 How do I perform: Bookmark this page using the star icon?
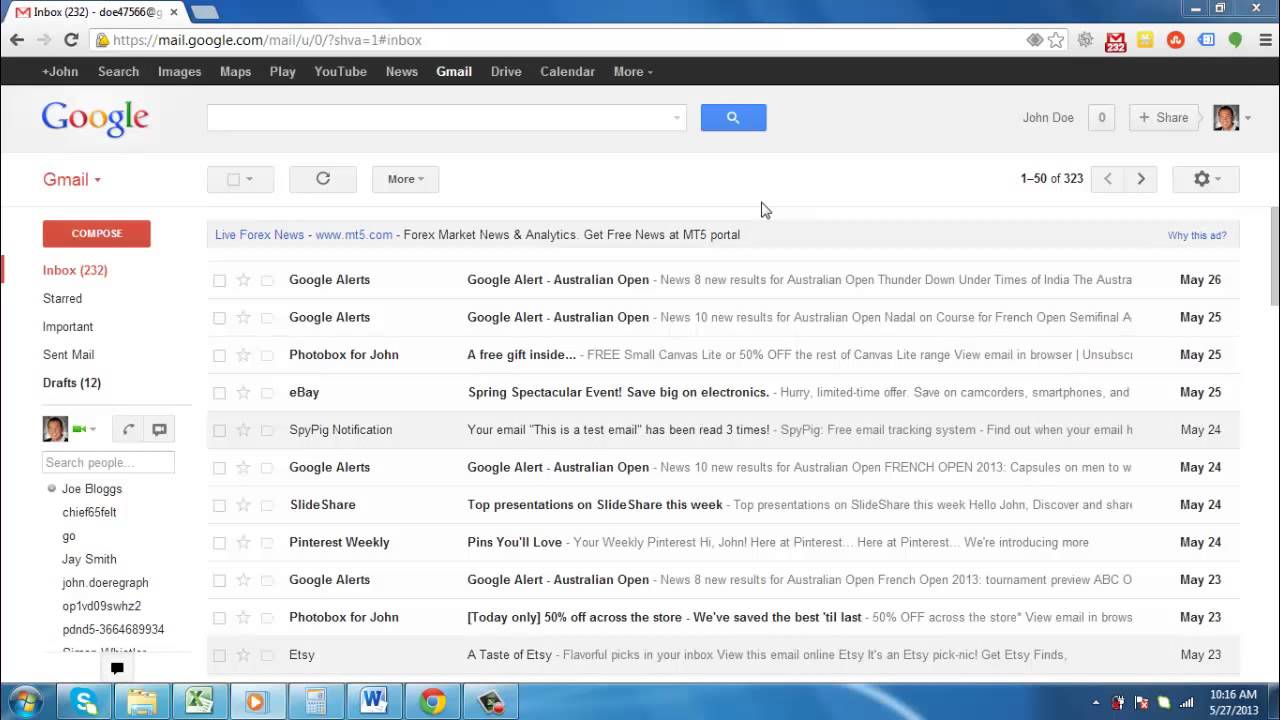(1056, 40)
